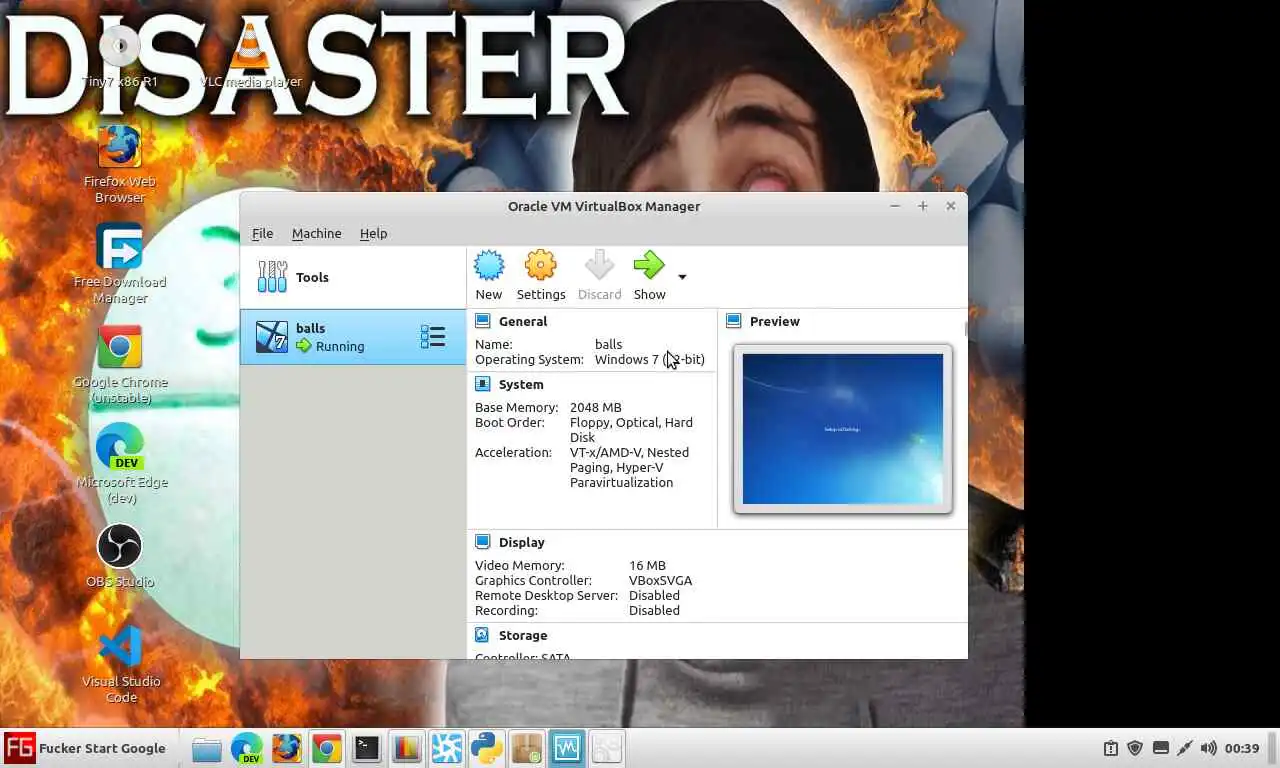Click the details pane vertical scrollbar
Viewport: 1280px width, 768px height.
pyautogui.click(x=965, y=328)
